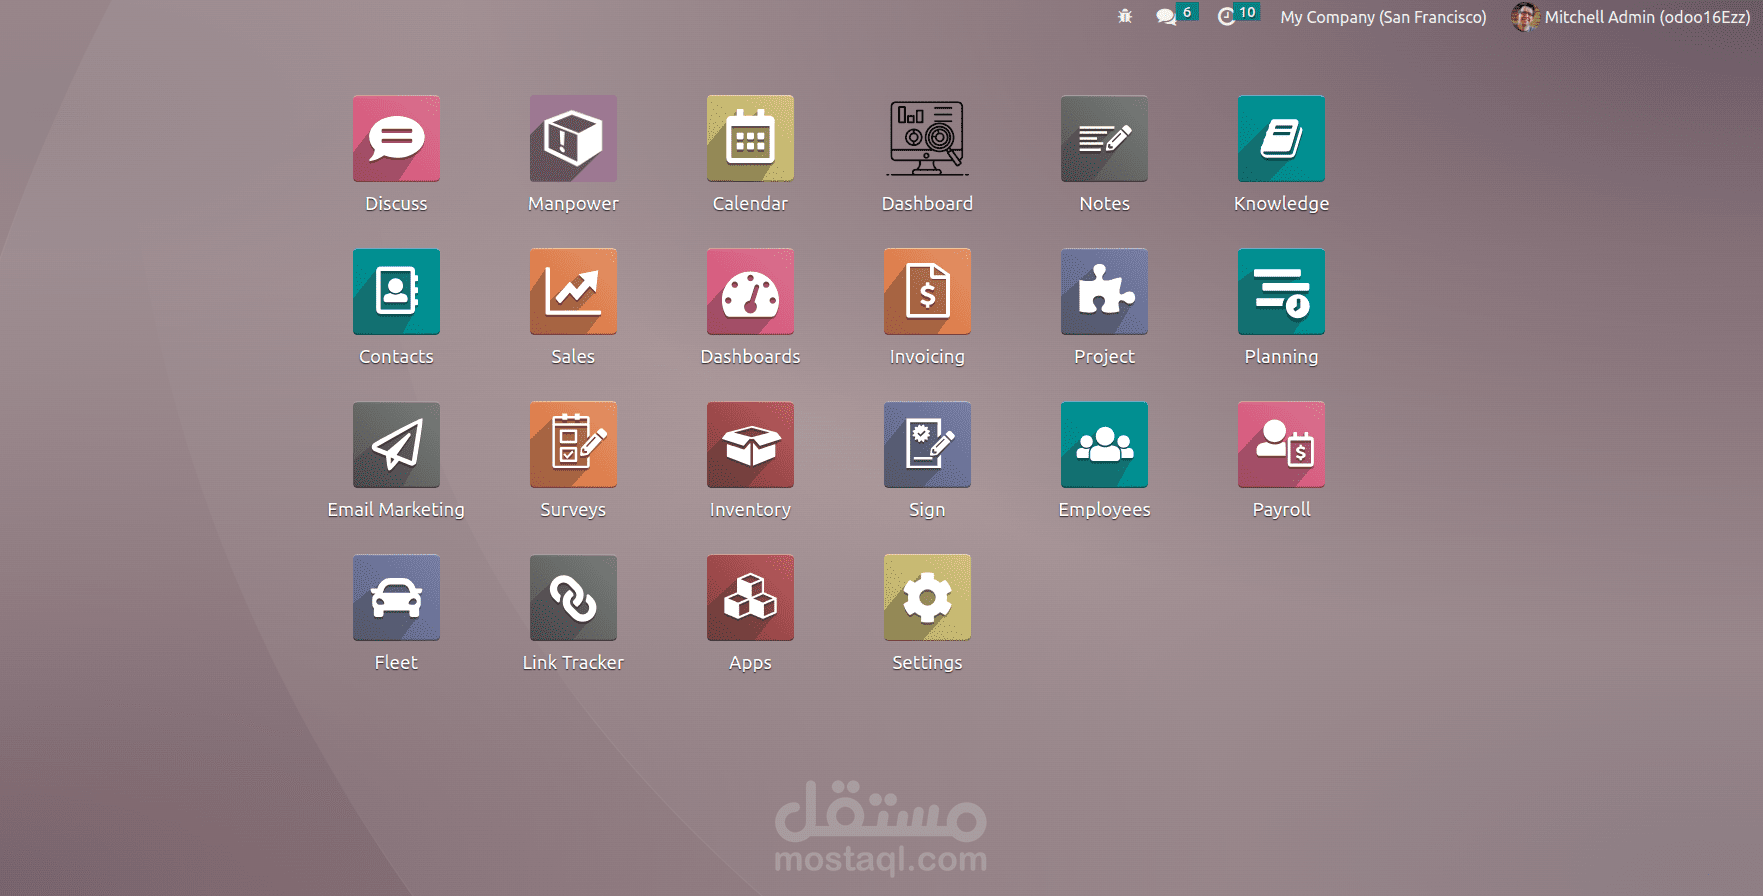The image size is (1763, 896).
Task: Open the Invoicing app
Action: pos(927,292)
